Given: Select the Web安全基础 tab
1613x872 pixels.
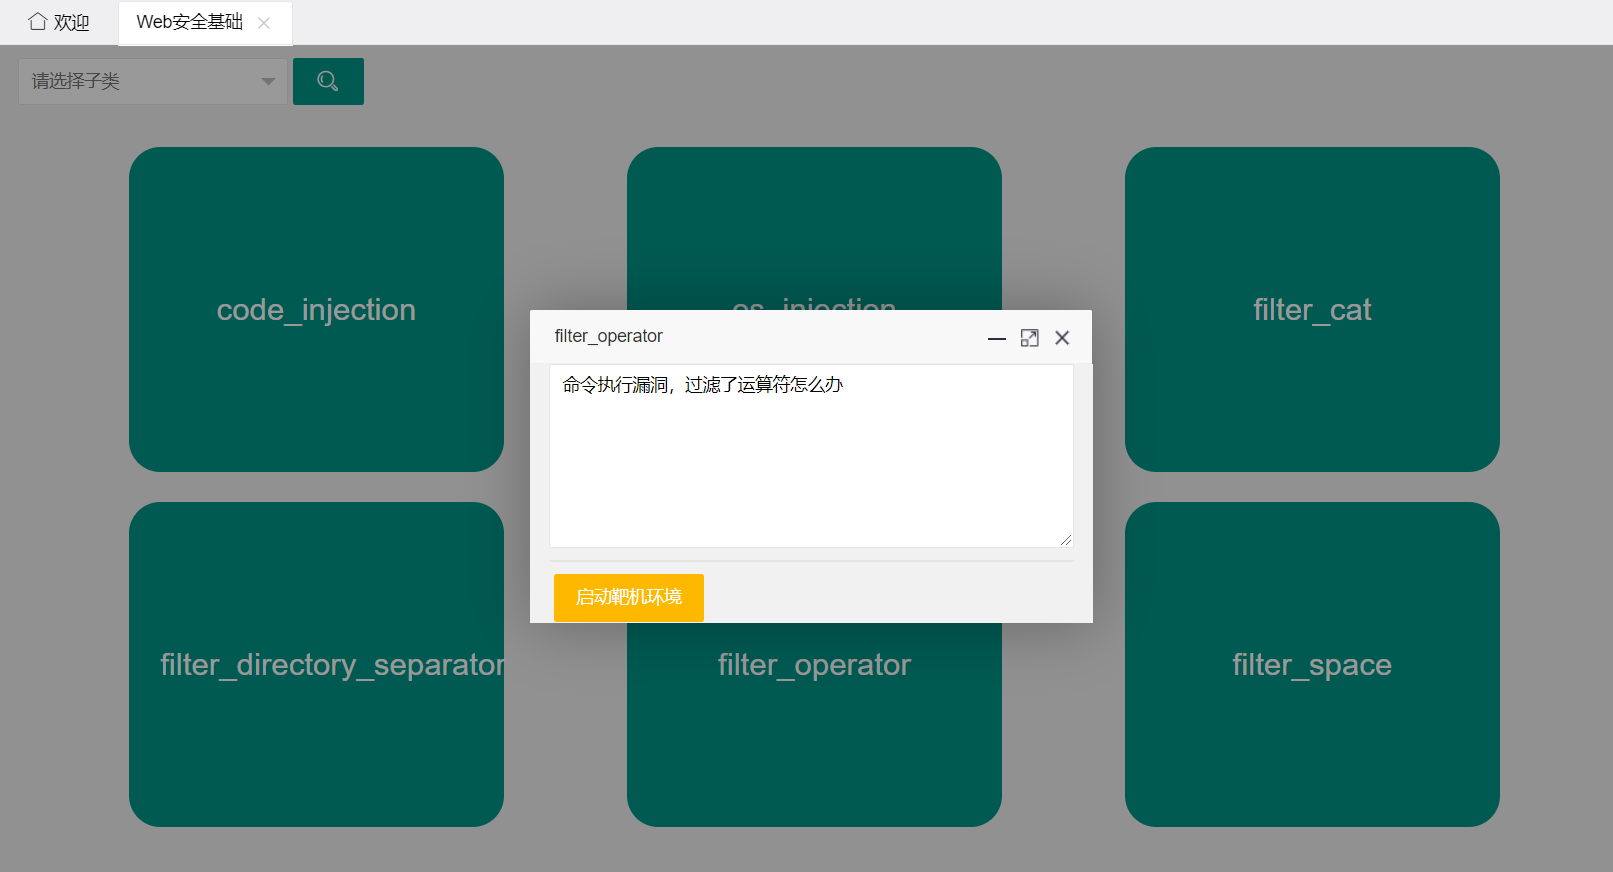Looking at the screenshot, I should click(x=189, y=22).
